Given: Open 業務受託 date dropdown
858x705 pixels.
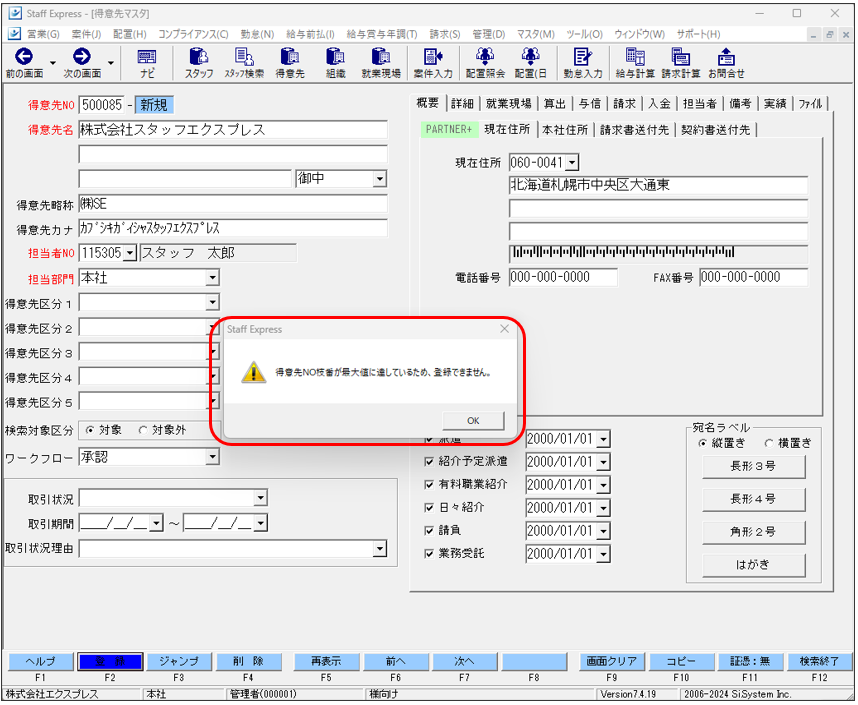Looking at the screenshot, I should (x=603, y=554).
